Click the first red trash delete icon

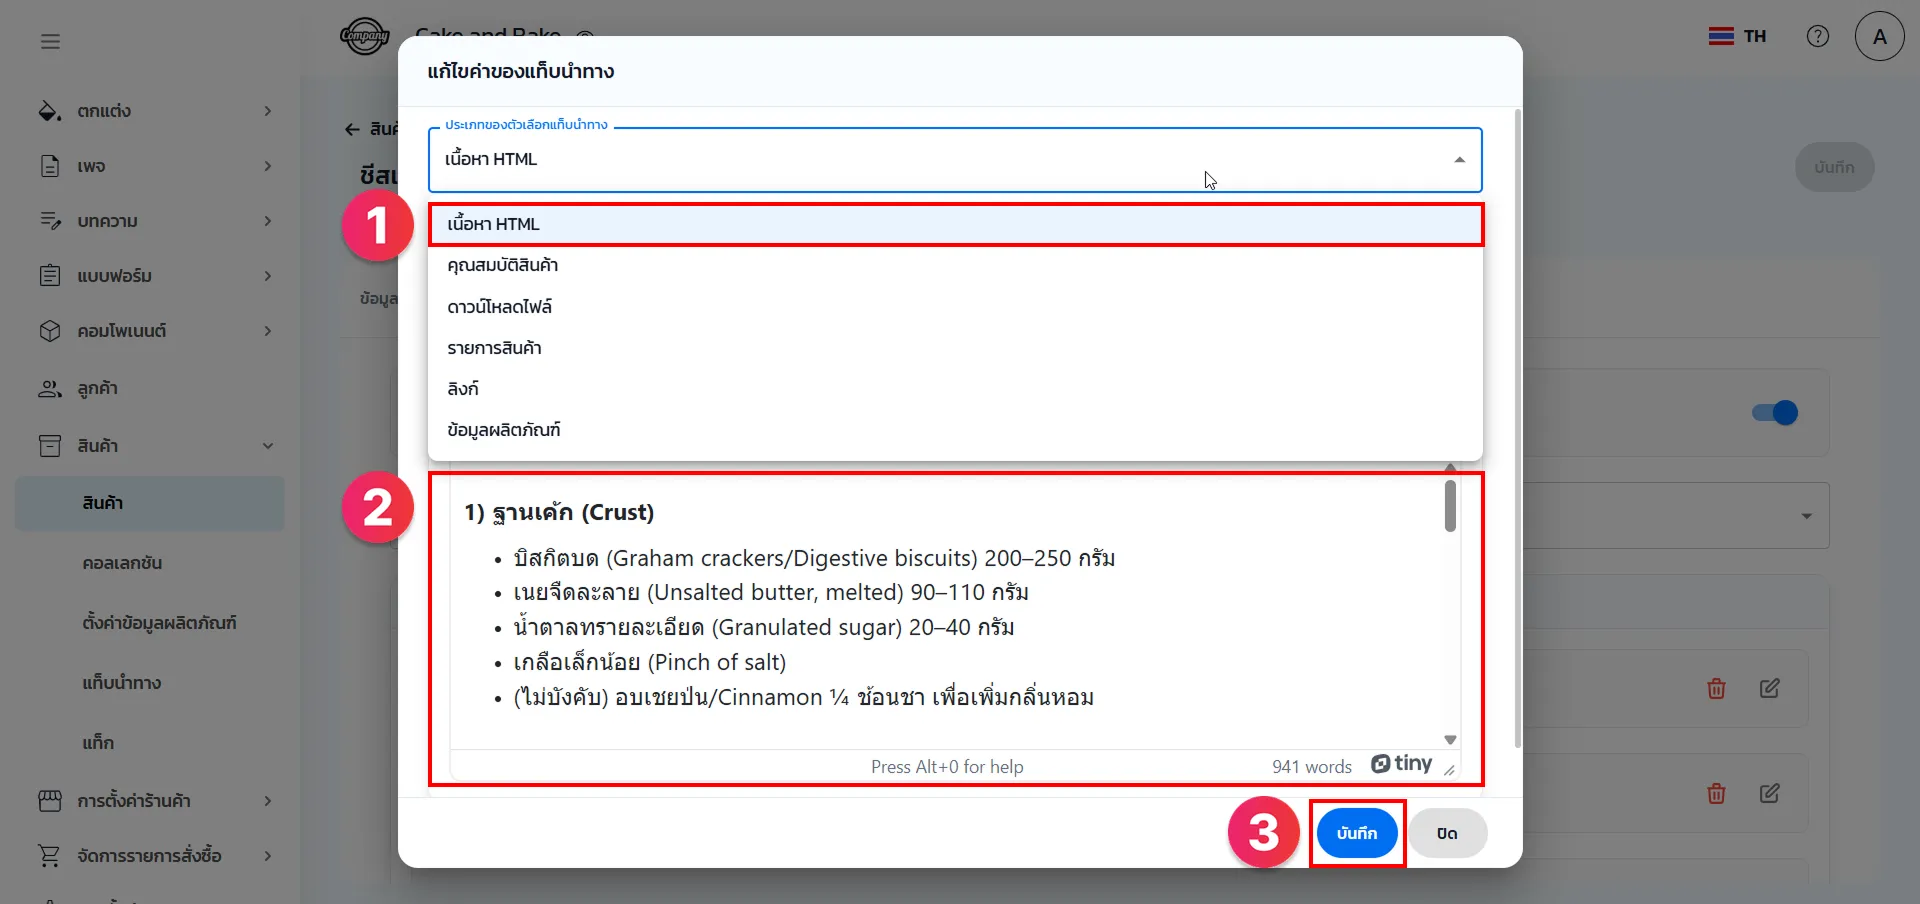1716,688
